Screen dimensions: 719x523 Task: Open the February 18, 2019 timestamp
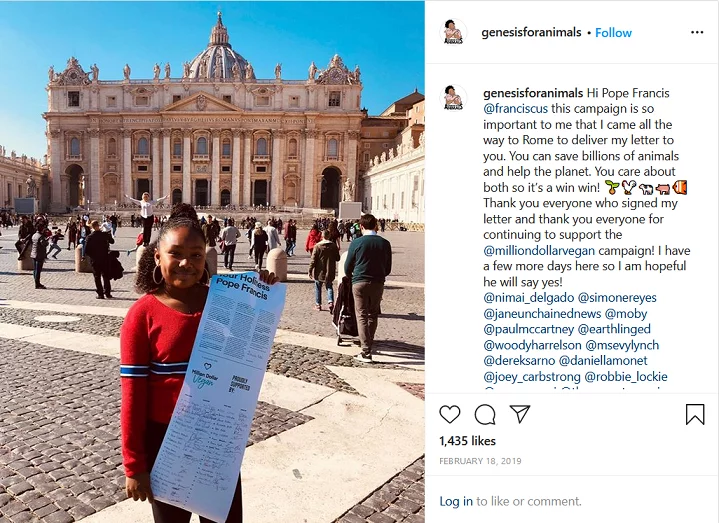coord(480,461)
